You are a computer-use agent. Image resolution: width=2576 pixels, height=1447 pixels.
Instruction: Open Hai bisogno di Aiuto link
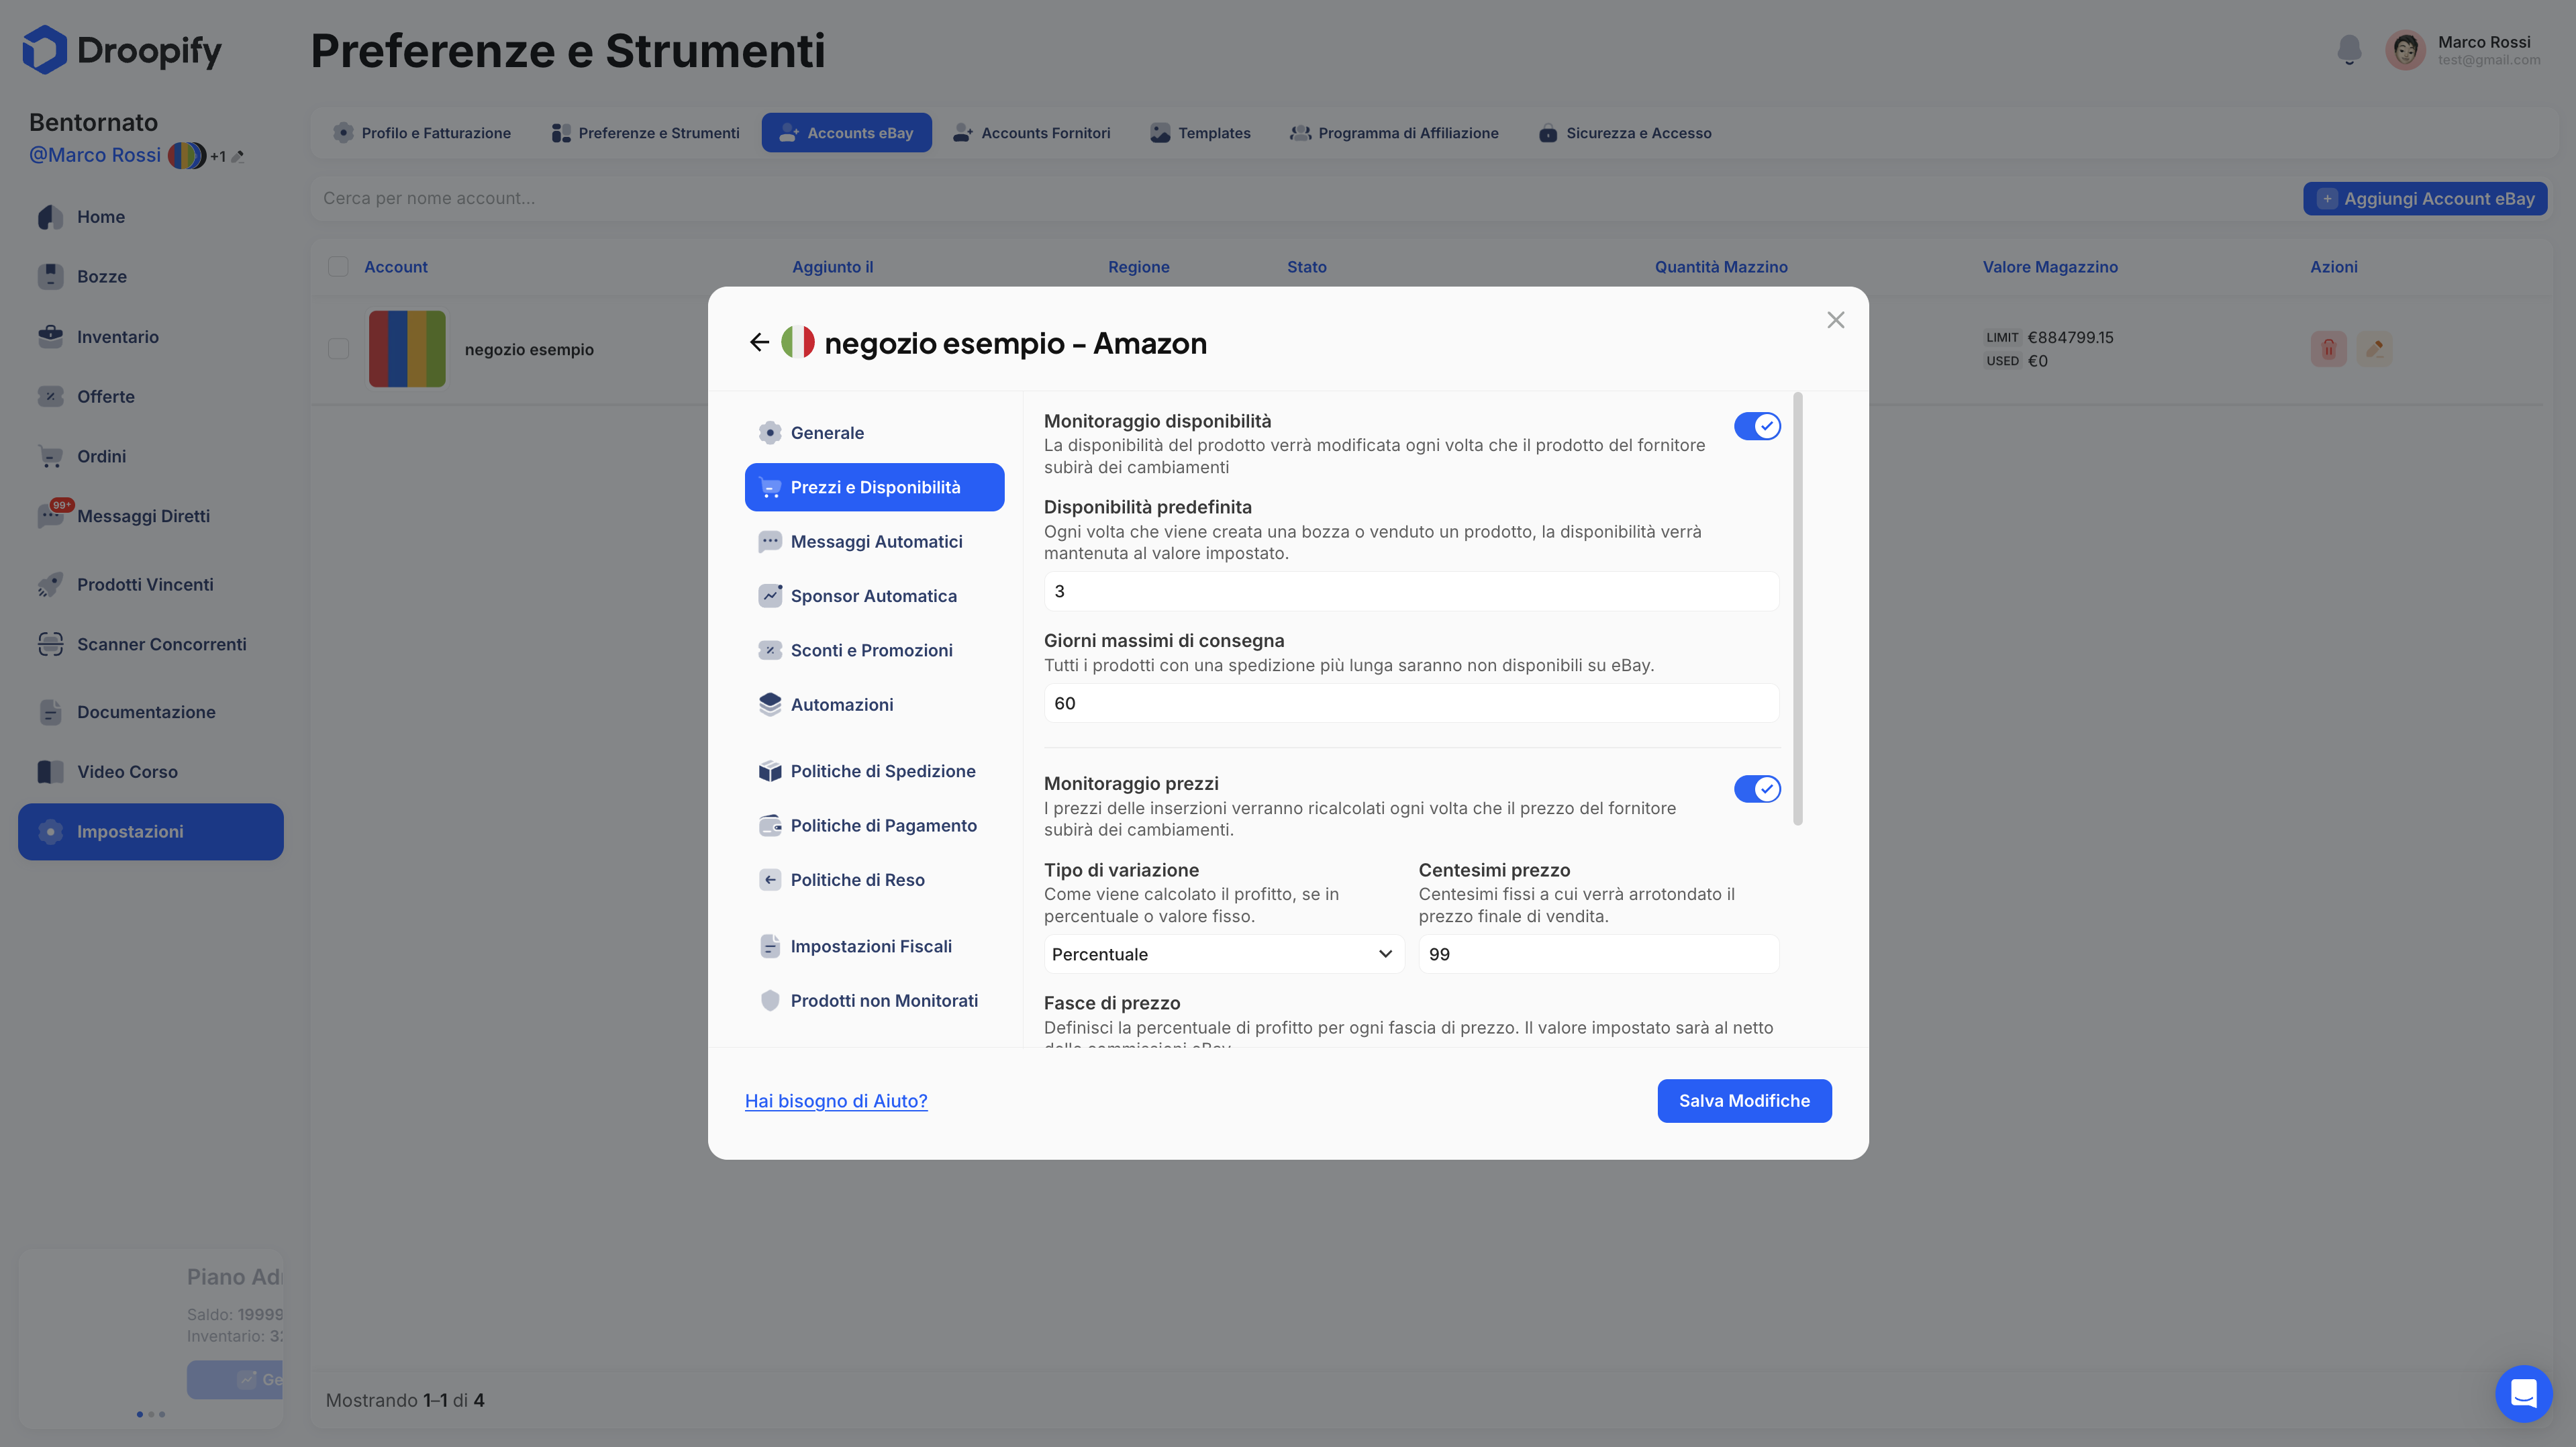click(x=835, y=1100)
